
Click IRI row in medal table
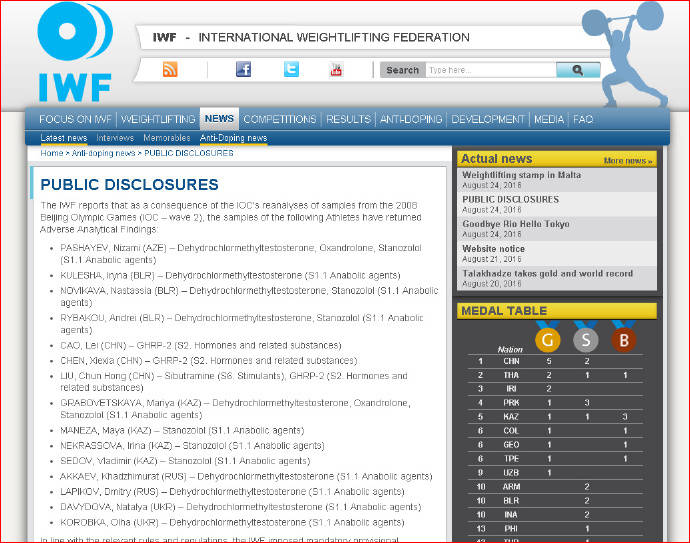[555, 389]
